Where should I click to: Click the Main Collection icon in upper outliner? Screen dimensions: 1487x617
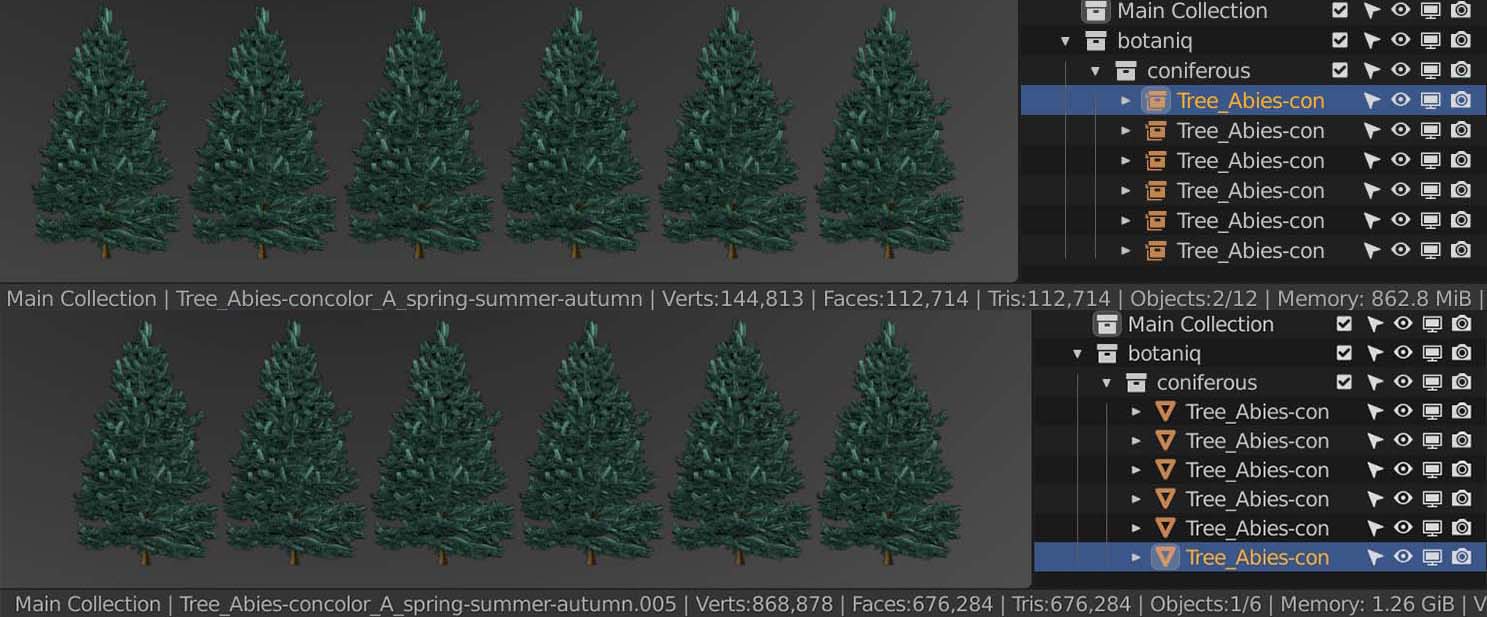[x=1096, y=11]
